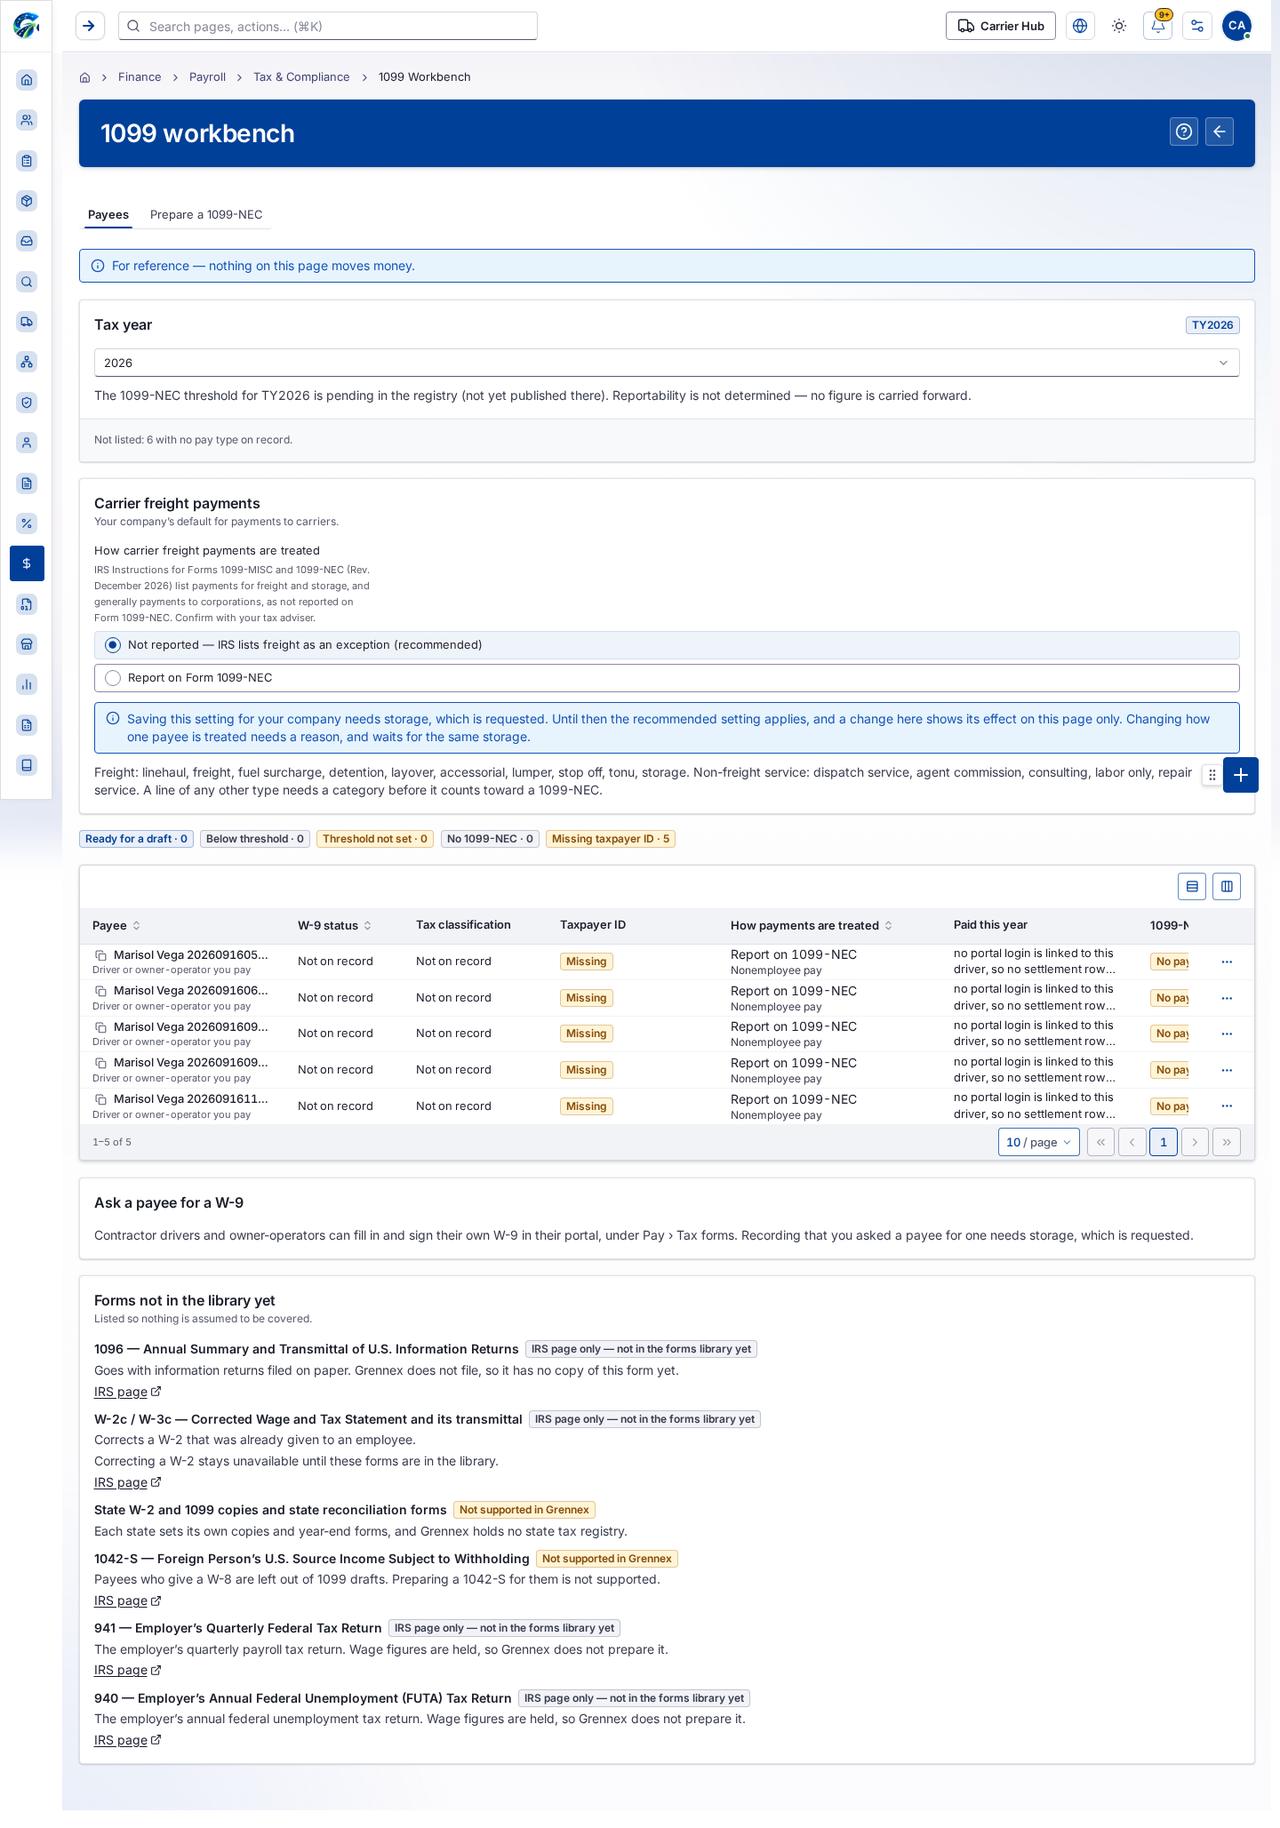Open the sliders settings icon
The image size is (1280, 1828).
point(1197,26)
